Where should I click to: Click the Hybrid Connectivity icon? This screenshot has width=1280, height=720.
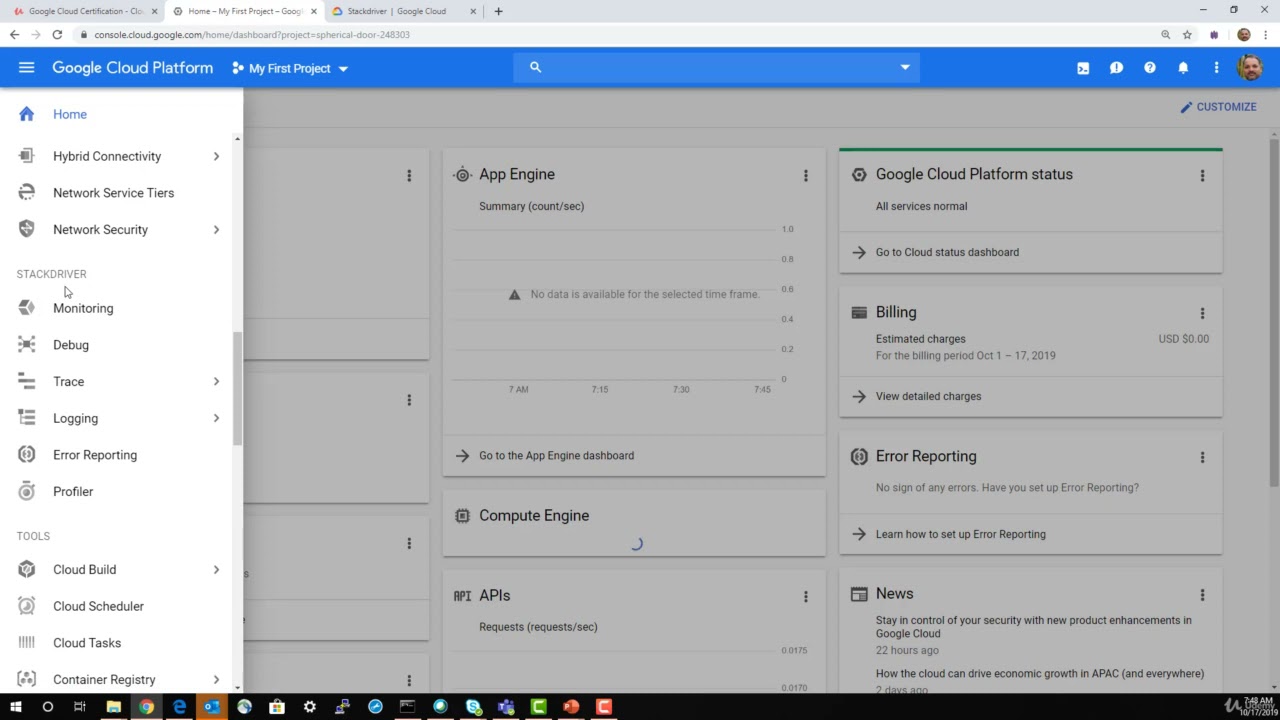pos(27,156)
